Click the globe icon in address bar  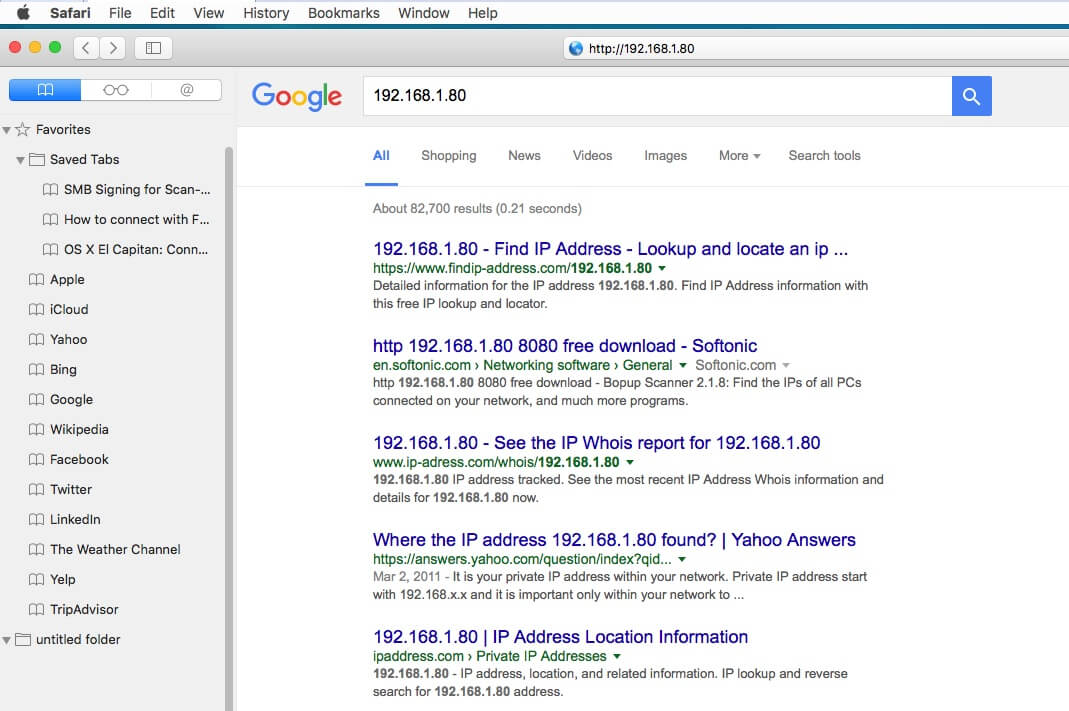click(x=575, y=48)
